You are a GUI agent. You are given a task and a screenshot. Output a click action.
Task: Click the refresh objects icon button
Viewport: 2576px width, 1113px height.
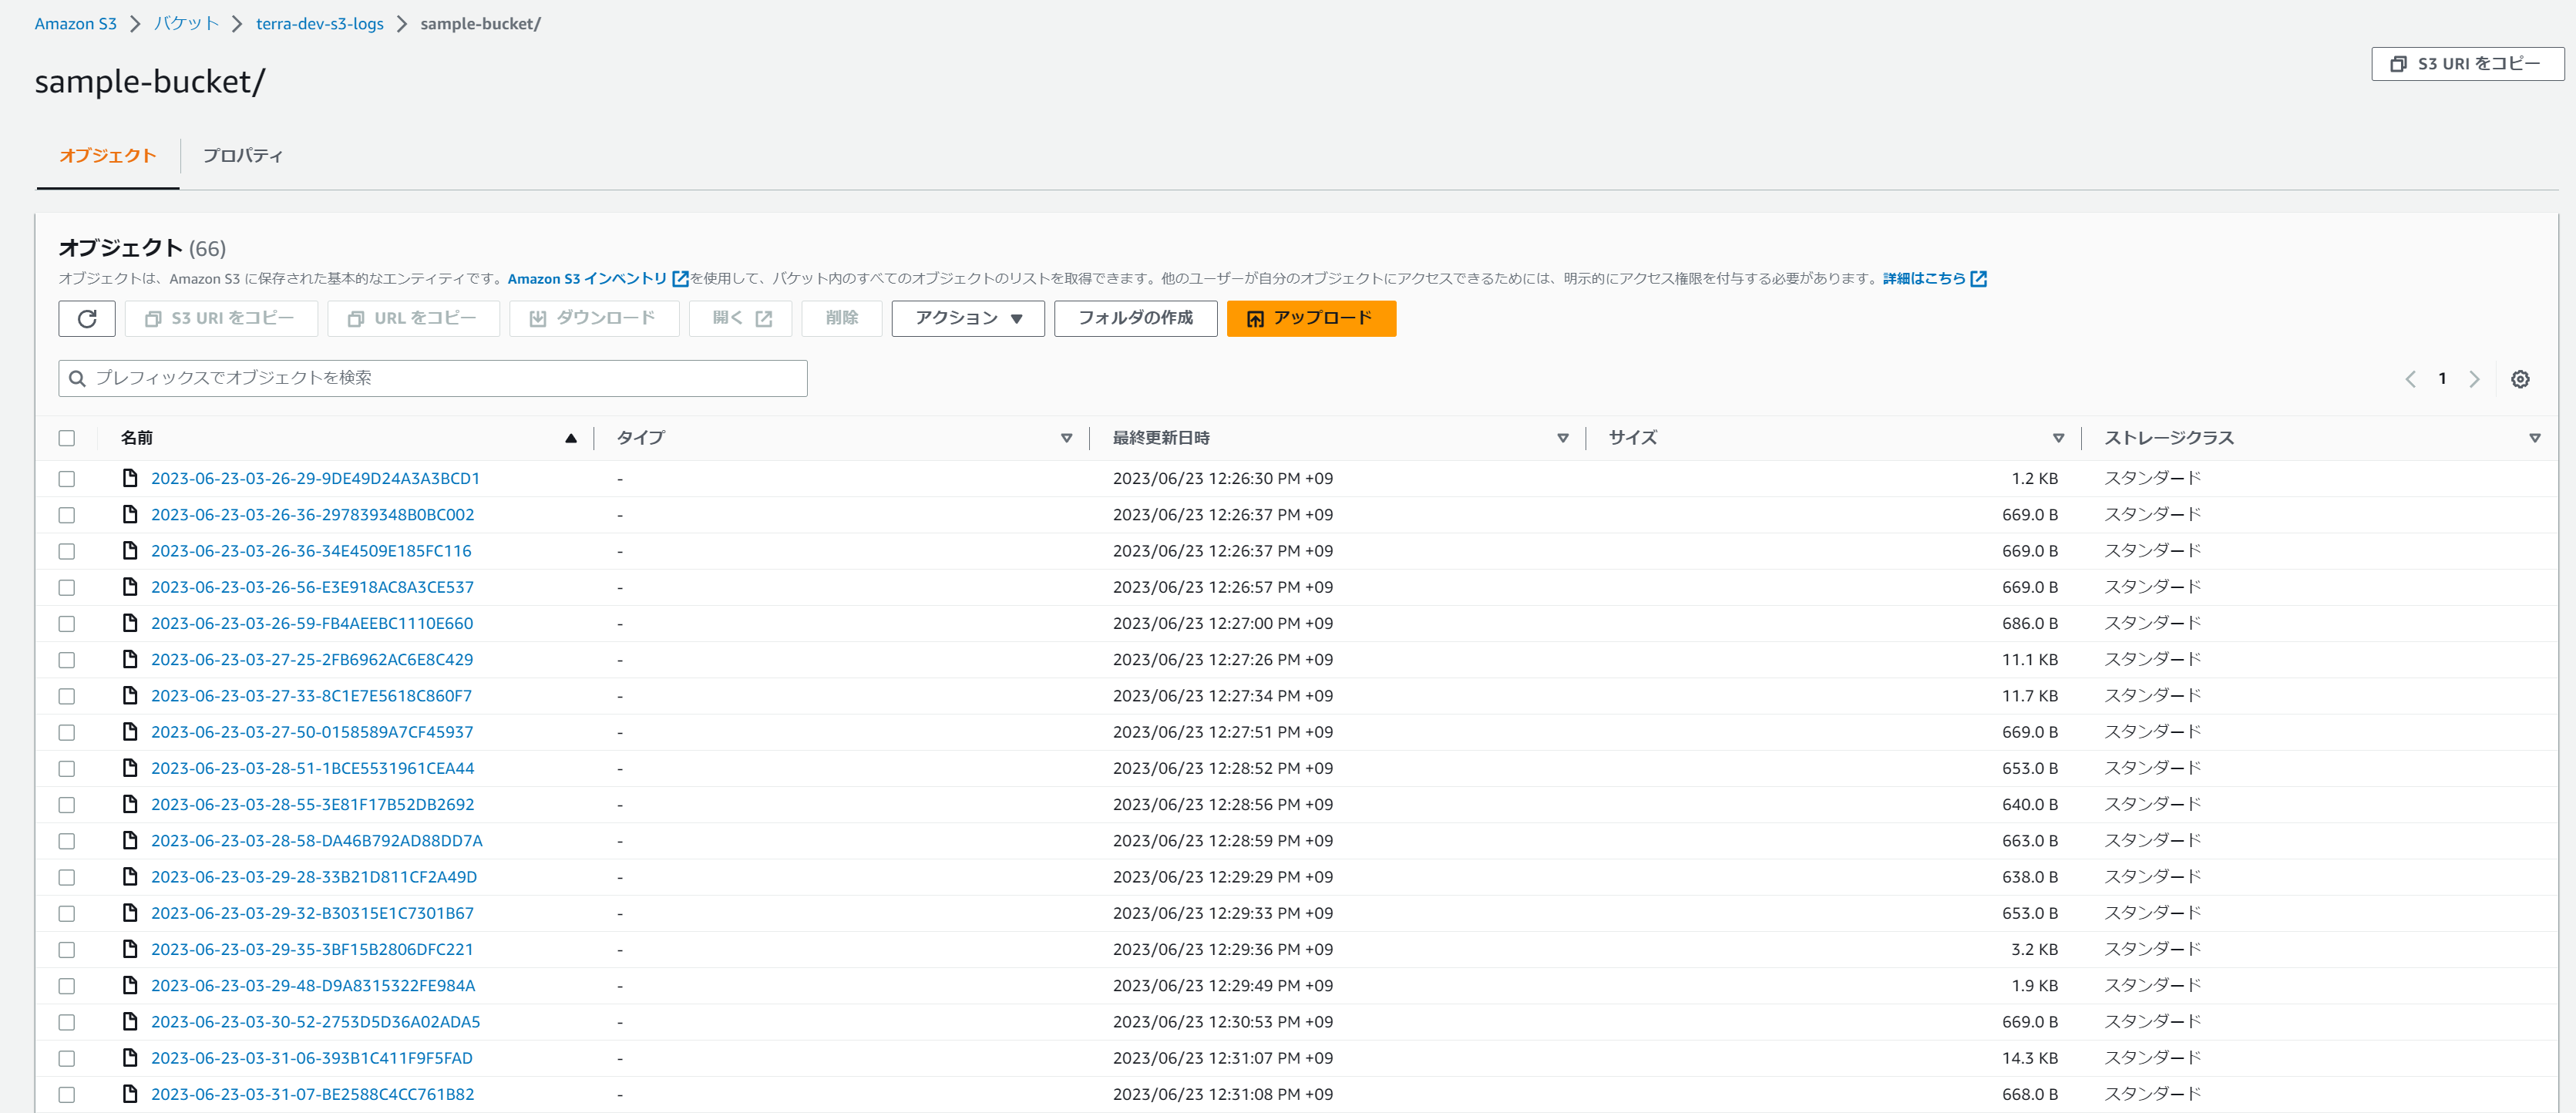87,318
